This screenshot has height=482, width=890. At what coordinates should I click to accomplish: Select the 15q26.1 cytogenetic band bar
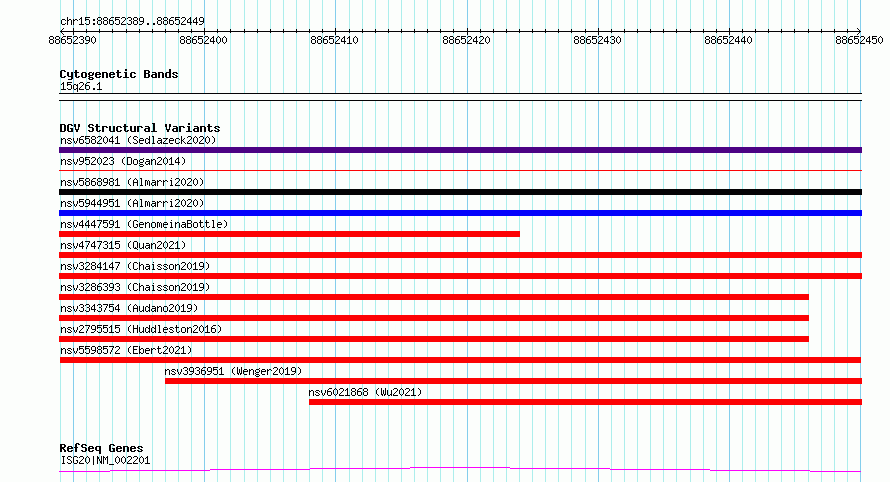[x=460, y=97]
